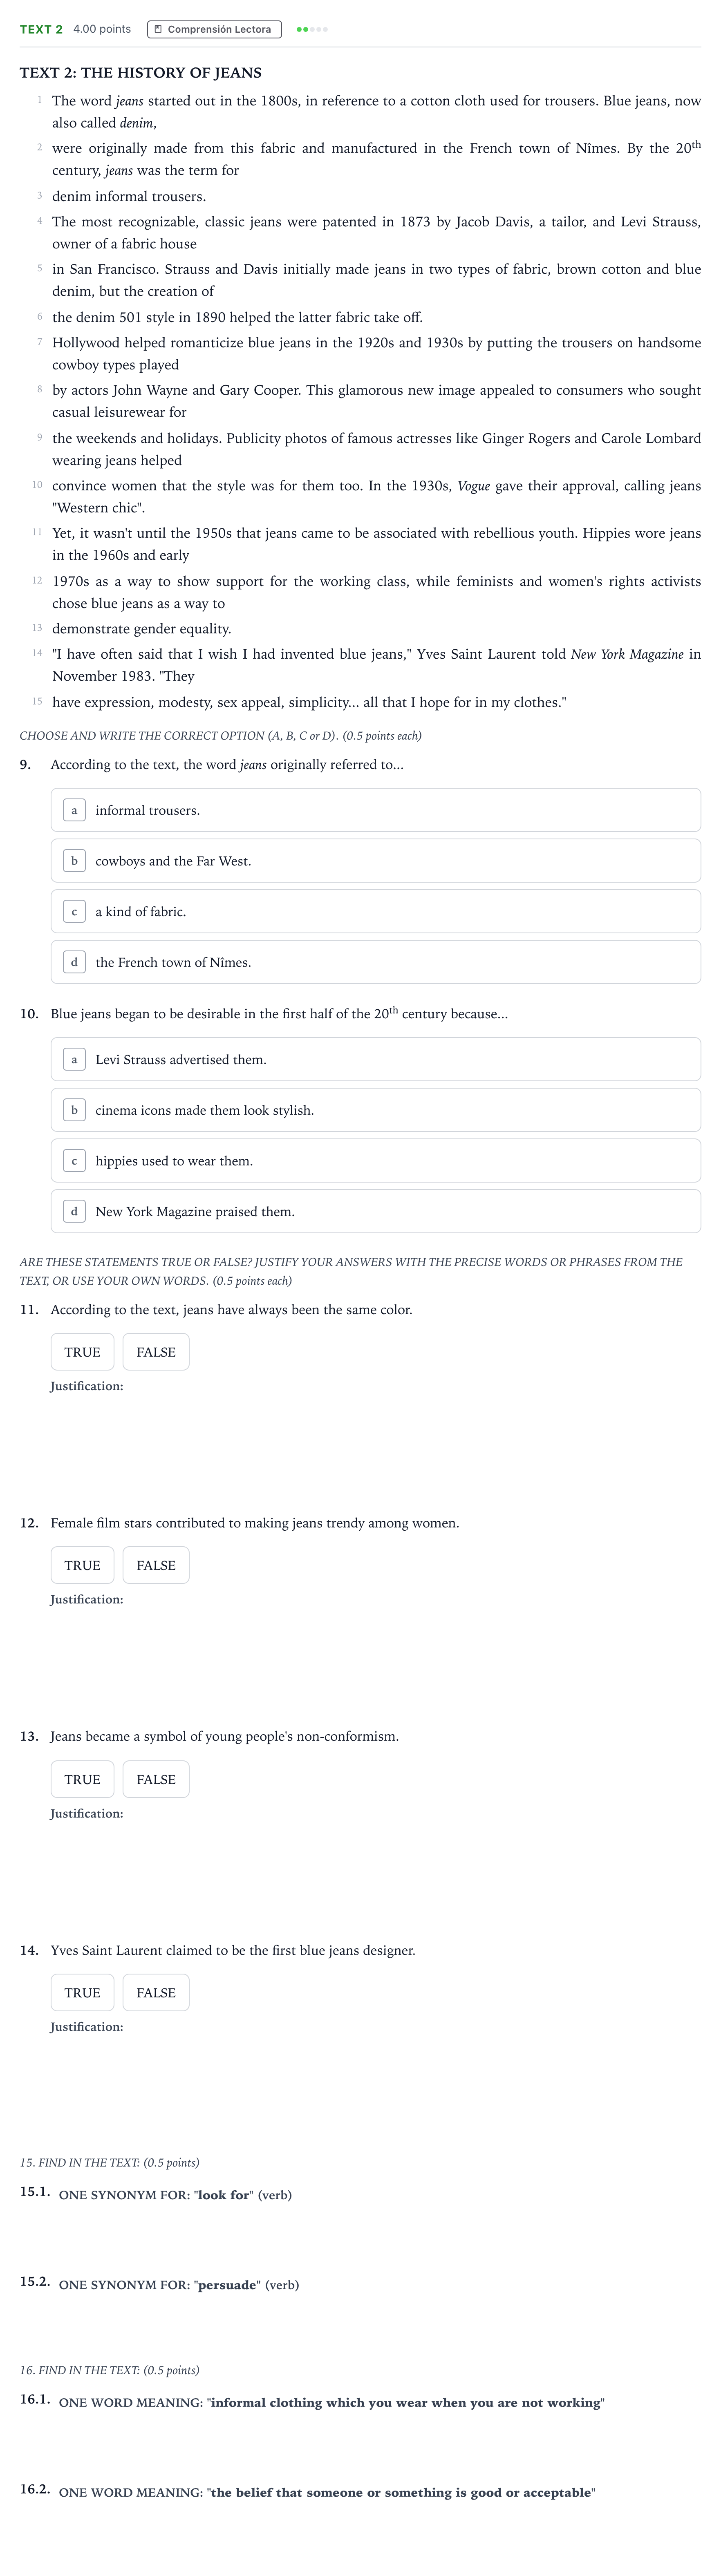Select option d the French town of Nîmes
The height and width of the screenshot is (2576, 721).
(x=375, y=962)
